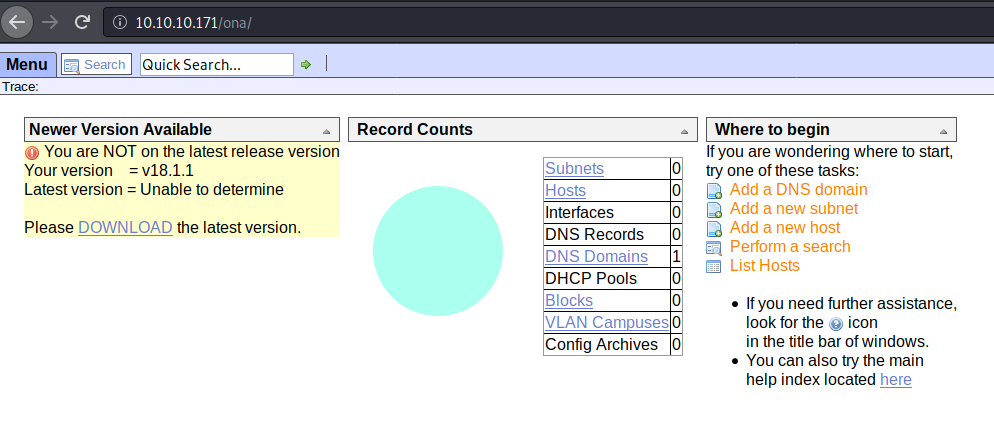Open the DNS Domains record link

click(596, 256)
